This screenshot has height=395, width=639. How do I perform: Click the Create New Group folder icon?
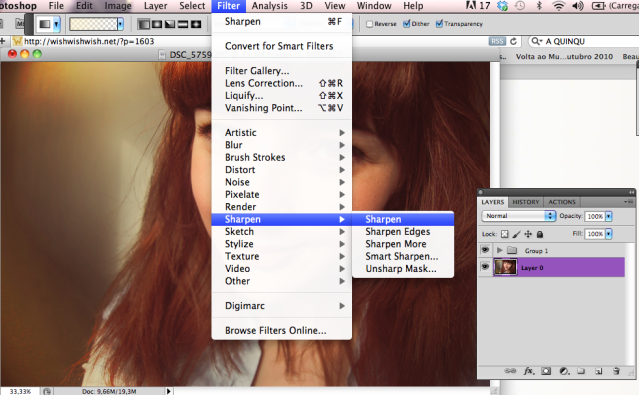point(581,371)
